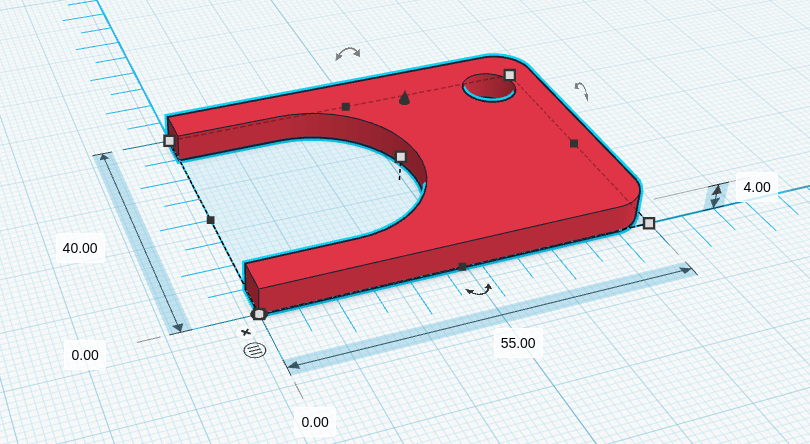Edit the 40.00 width dimension value
This screenshot has height=444, width=810.
tap(80, 248)
